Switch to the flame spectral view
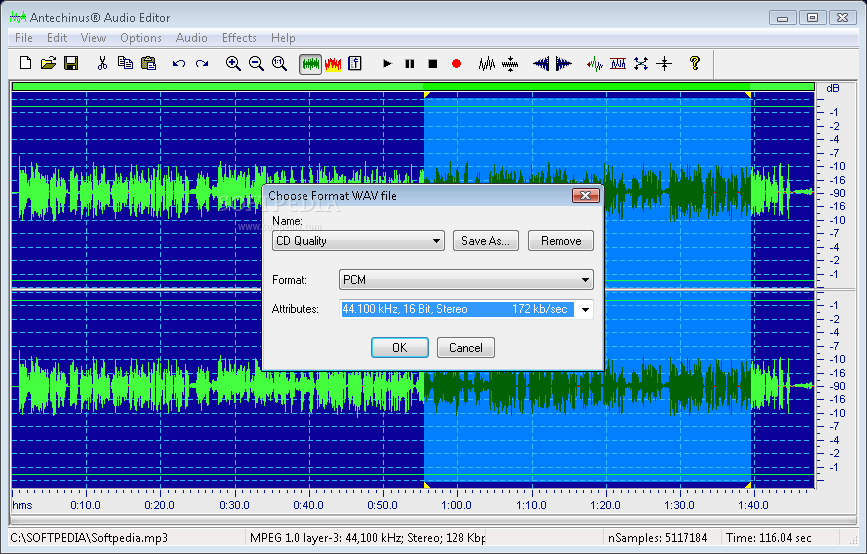The image size is (867, 554). click(x=333, y=64)
